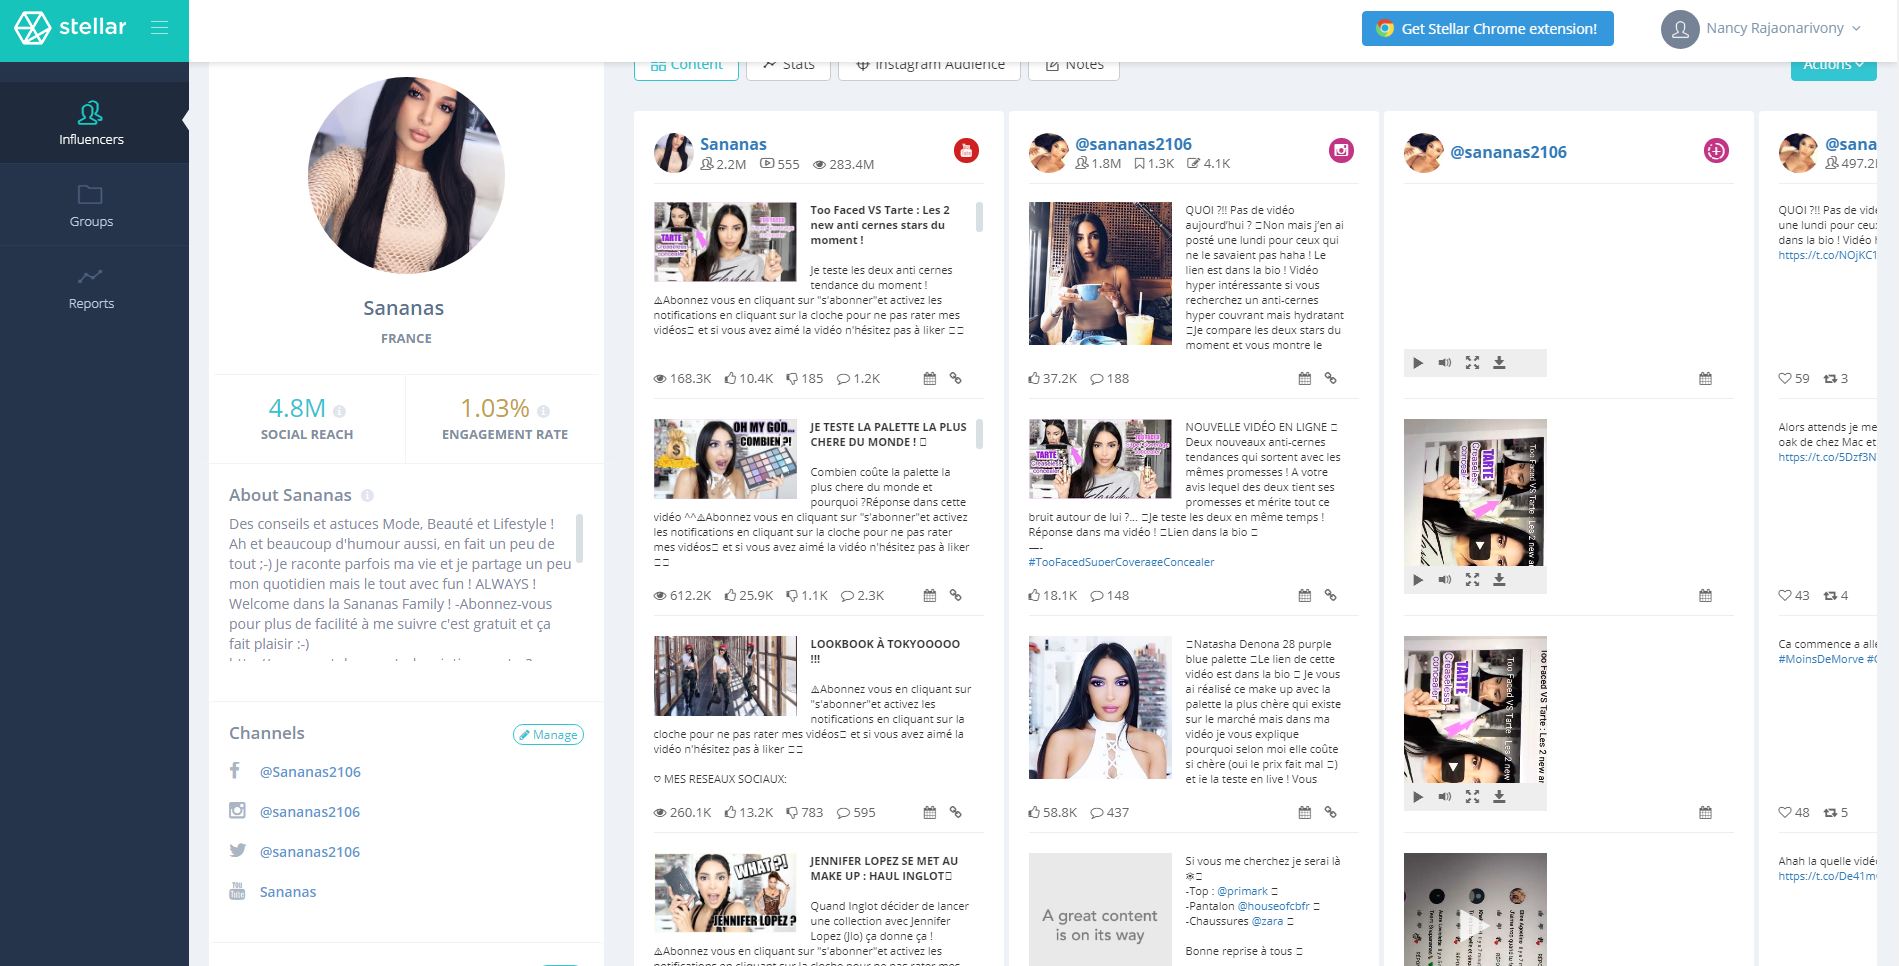The width and height of the screenshot is (1899, 966).
Task: Click the info icon next to Social Reach
Action: pos(339,411)
